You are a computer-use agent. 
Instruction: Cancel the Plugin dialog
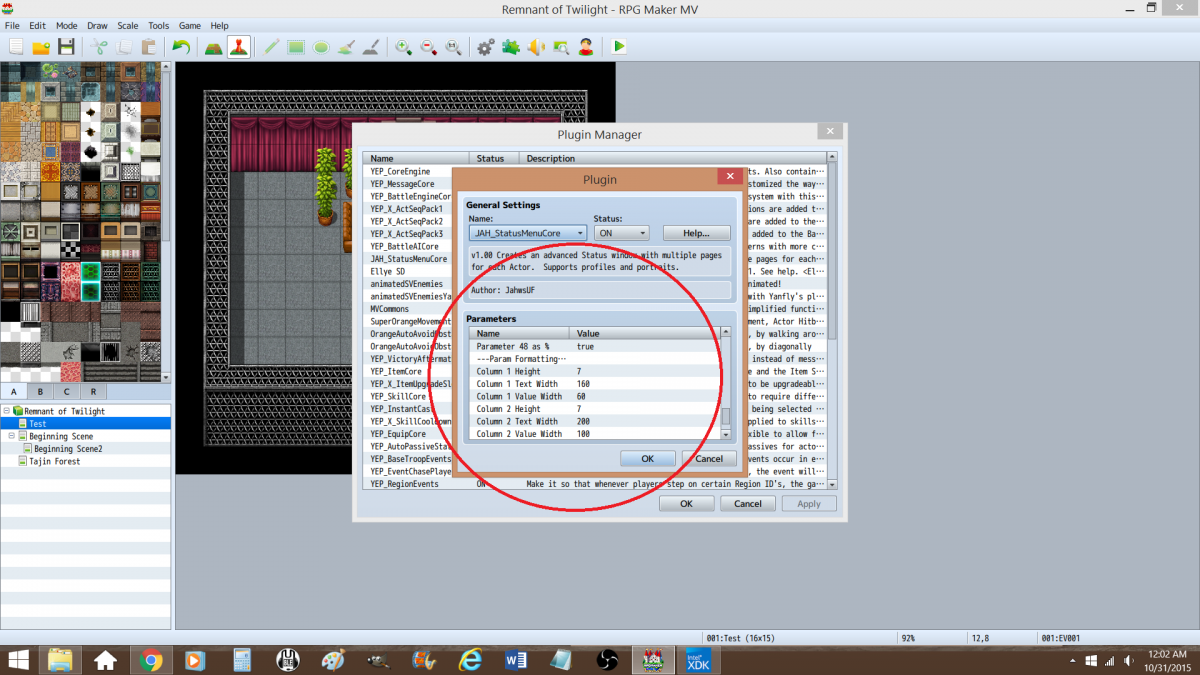[x=709, y=458]
